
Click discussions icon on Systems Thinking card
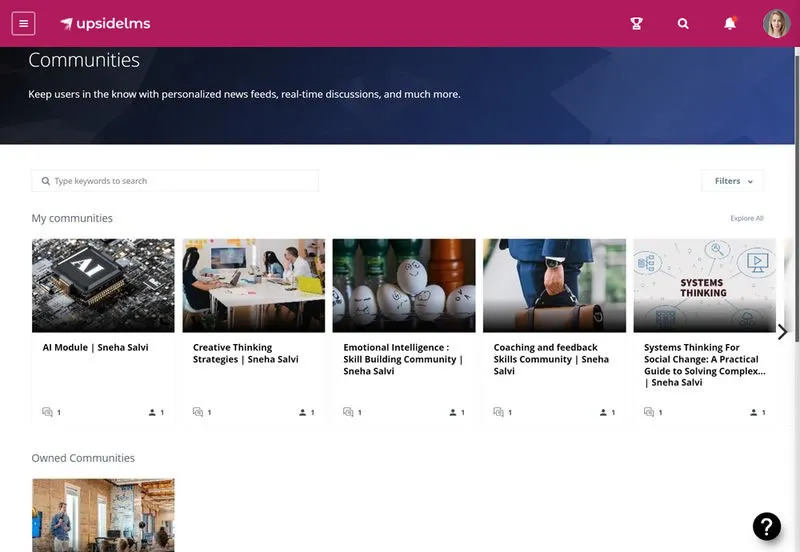click(649, 412)
